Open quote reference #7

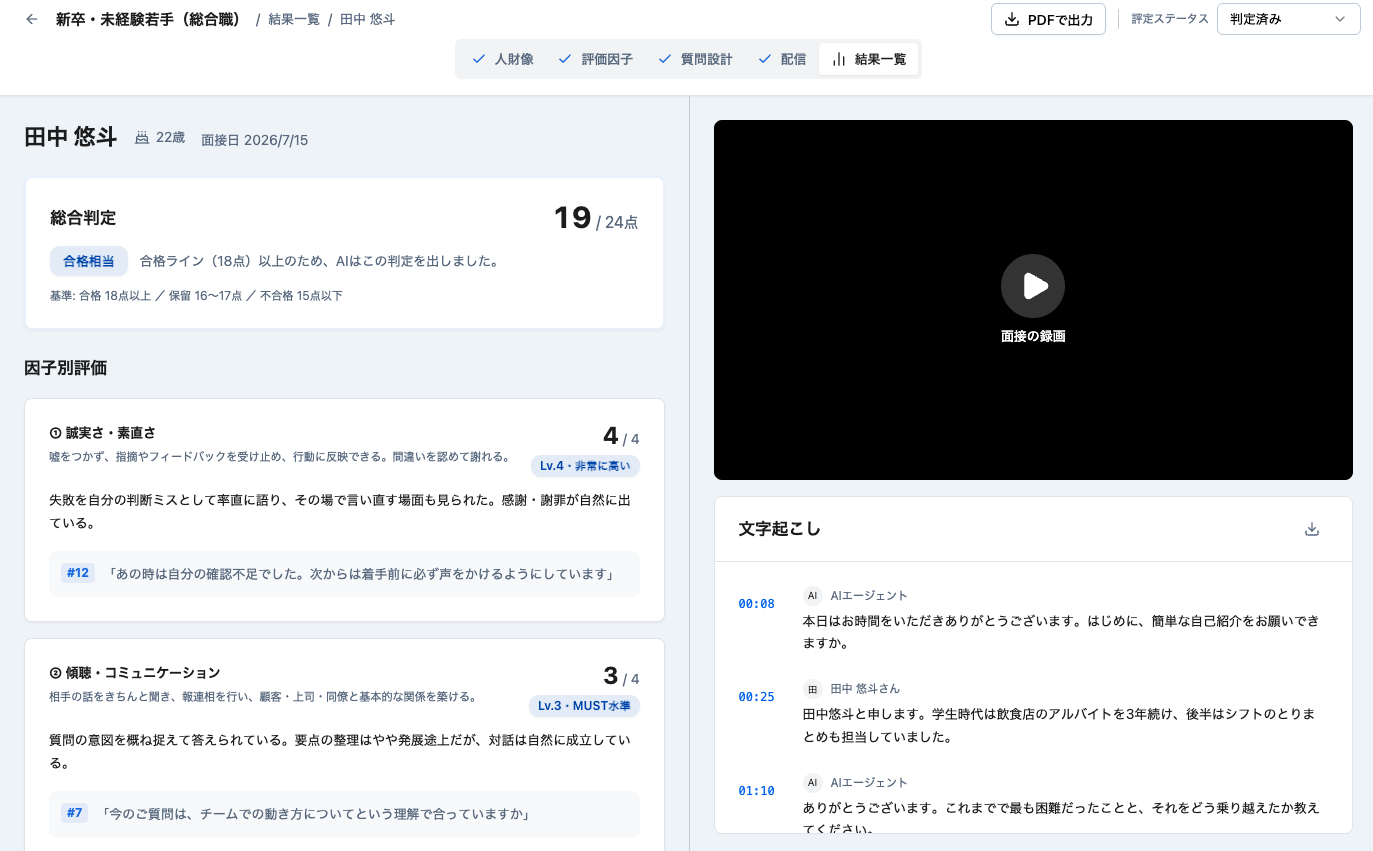point(75,813)
